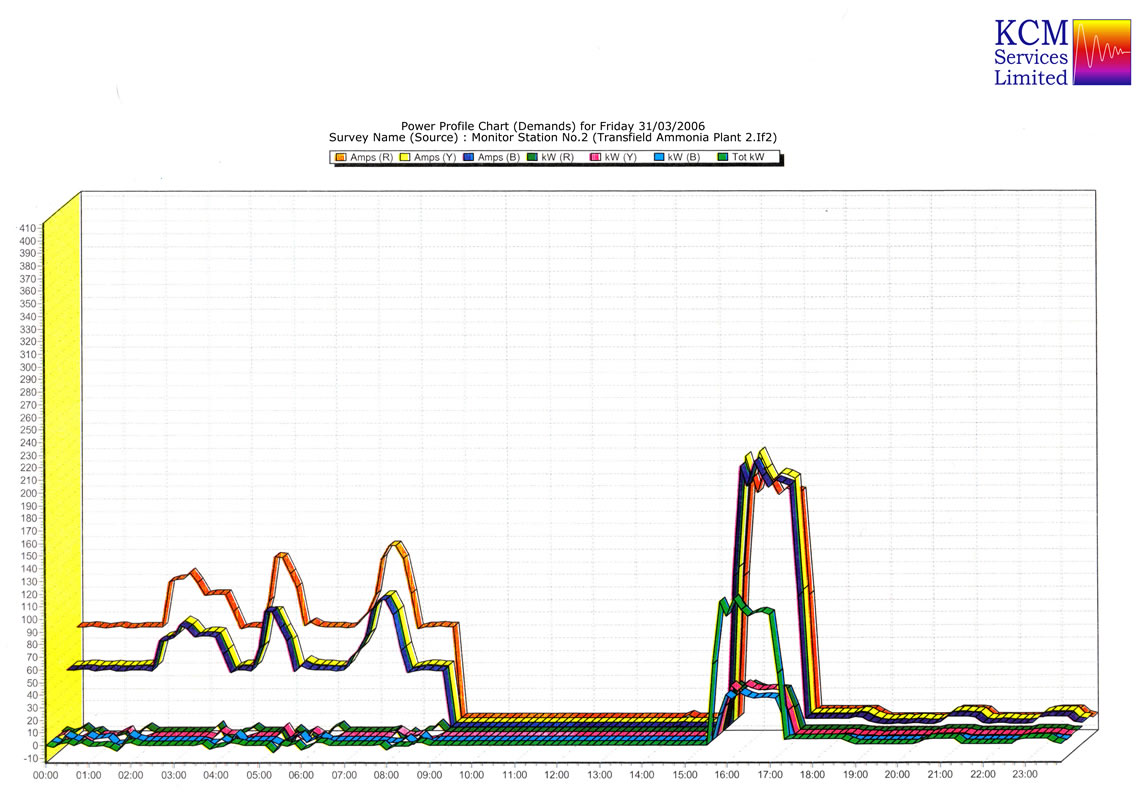Click the 11:00 time axis label
The height and width of the screenshot is (804, 1141).
[x=514, y=776]
